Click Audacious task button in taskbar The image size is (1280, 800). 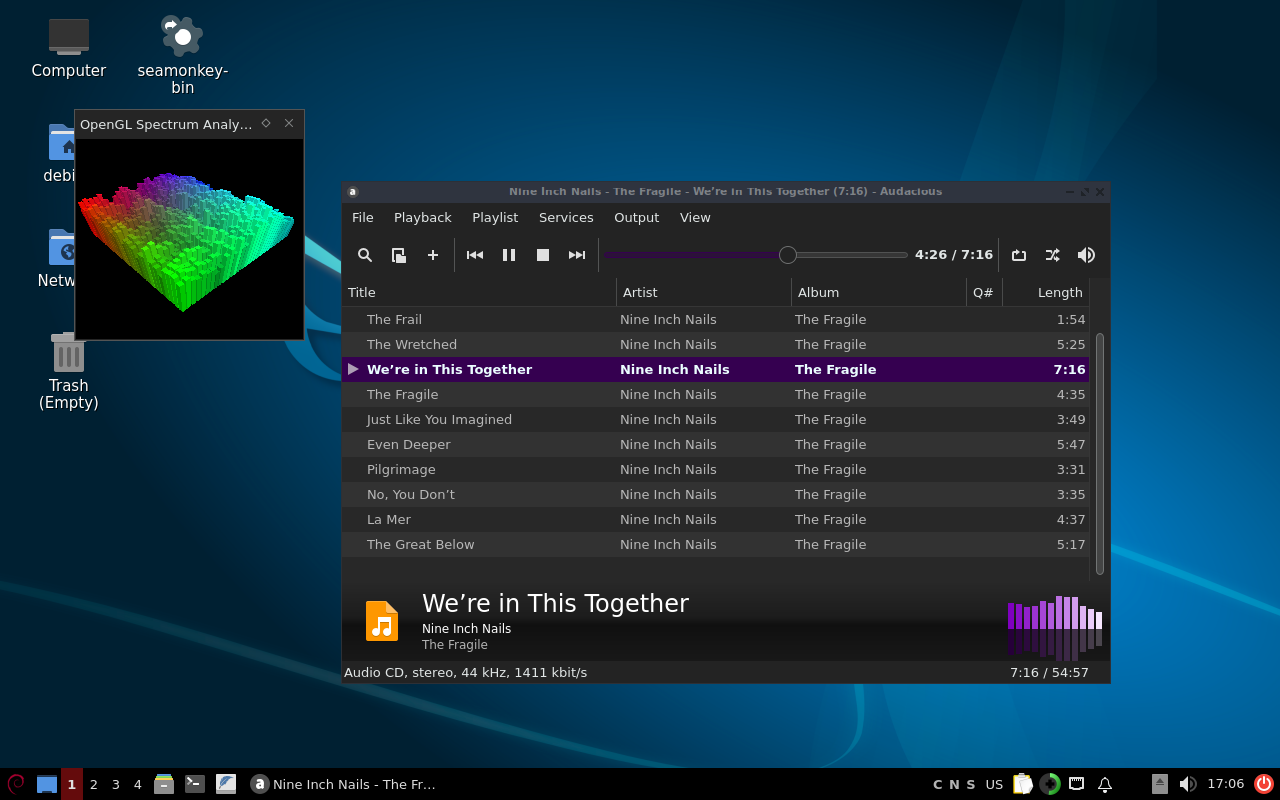click(344, 784)
